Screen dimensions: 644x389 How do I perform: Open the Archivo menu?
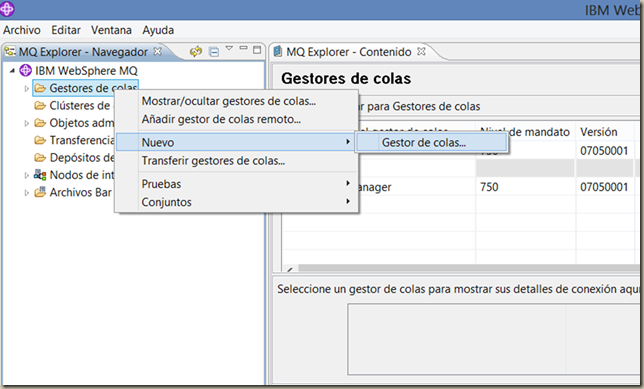(x=22, y=30)
